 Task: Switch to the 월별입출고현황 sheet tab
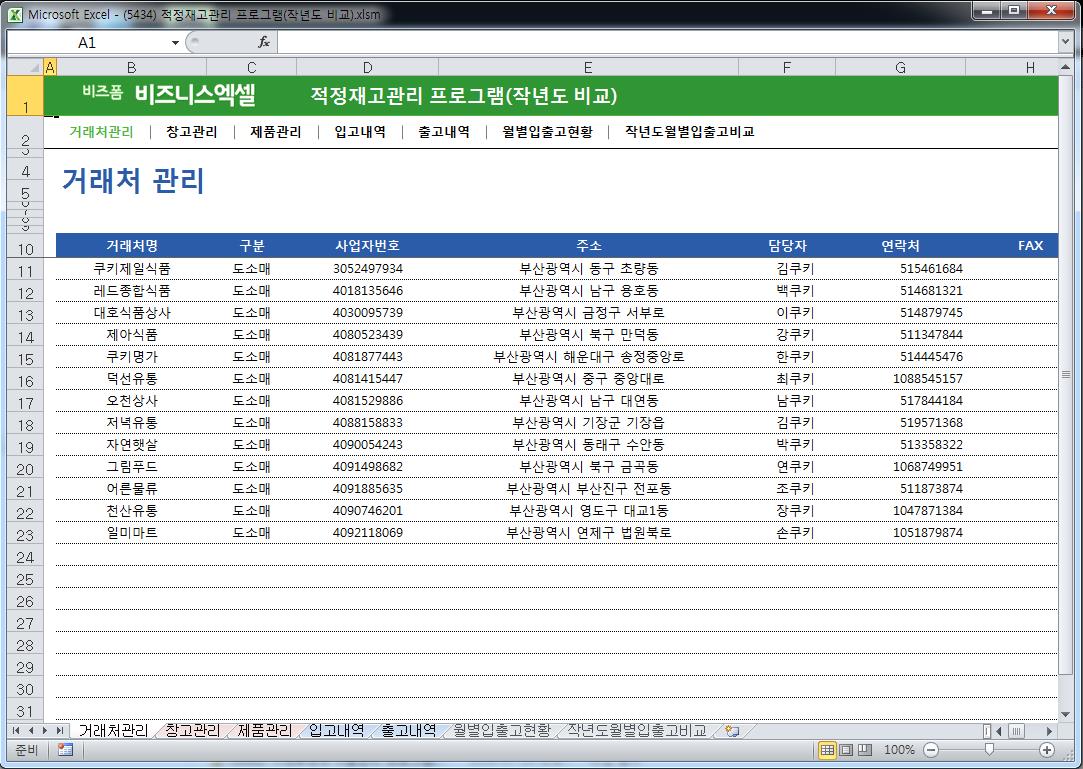pos(501,731)
